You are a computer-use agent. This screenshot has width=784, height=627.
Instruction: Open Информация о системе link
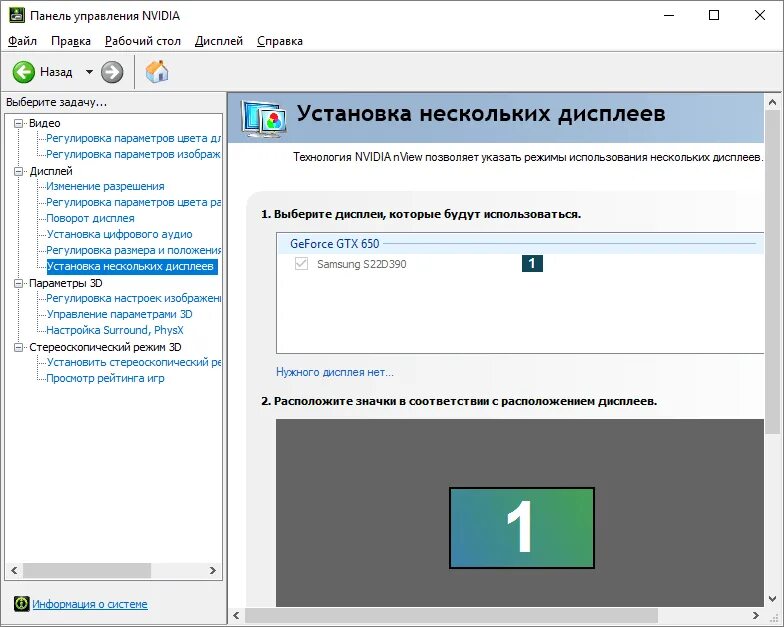pyautogui.click(x=90, y=604)
